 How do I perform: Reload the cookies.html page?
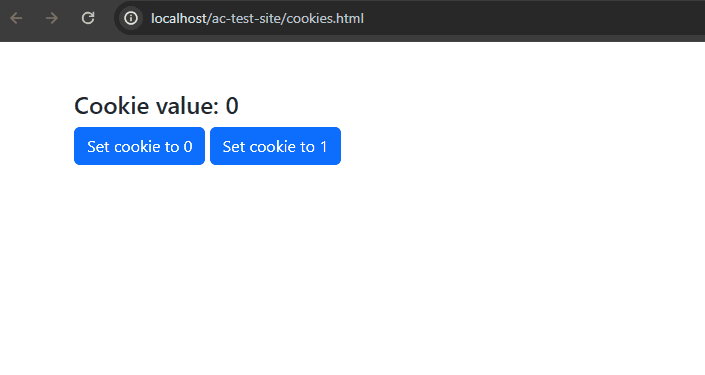pos(88,18)
